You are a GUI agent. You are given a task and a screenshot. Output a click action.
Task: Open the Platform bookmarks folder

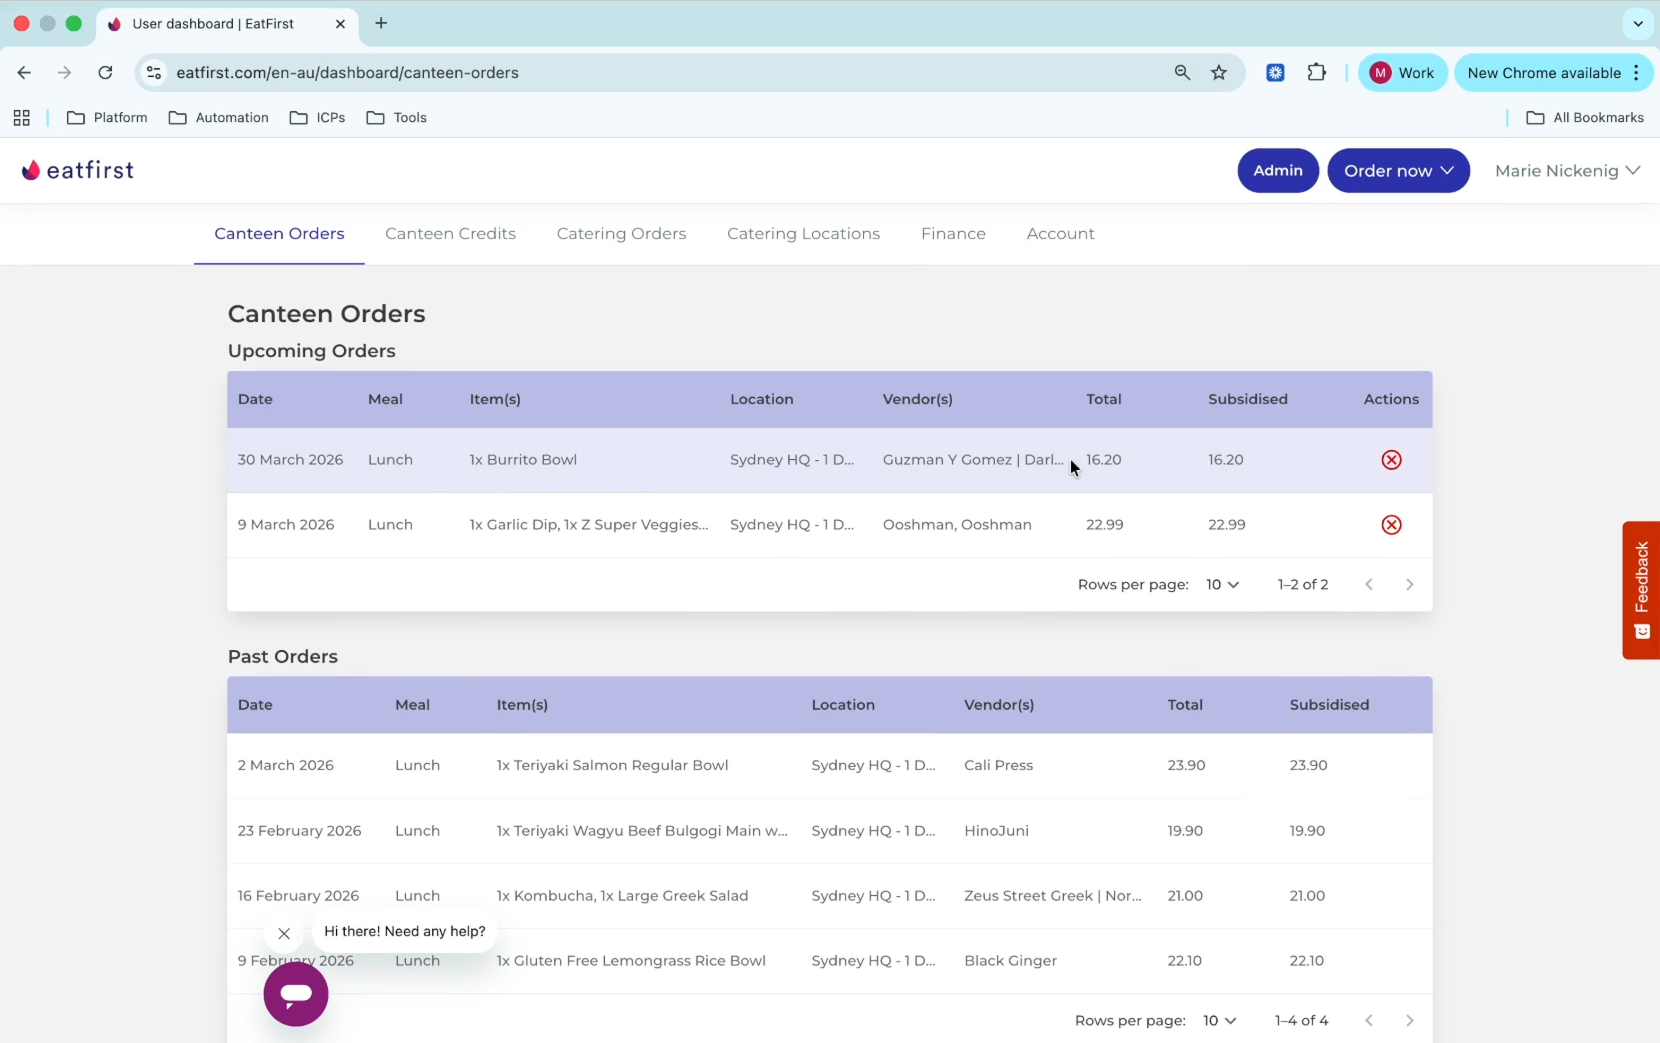tap(107, 118)
